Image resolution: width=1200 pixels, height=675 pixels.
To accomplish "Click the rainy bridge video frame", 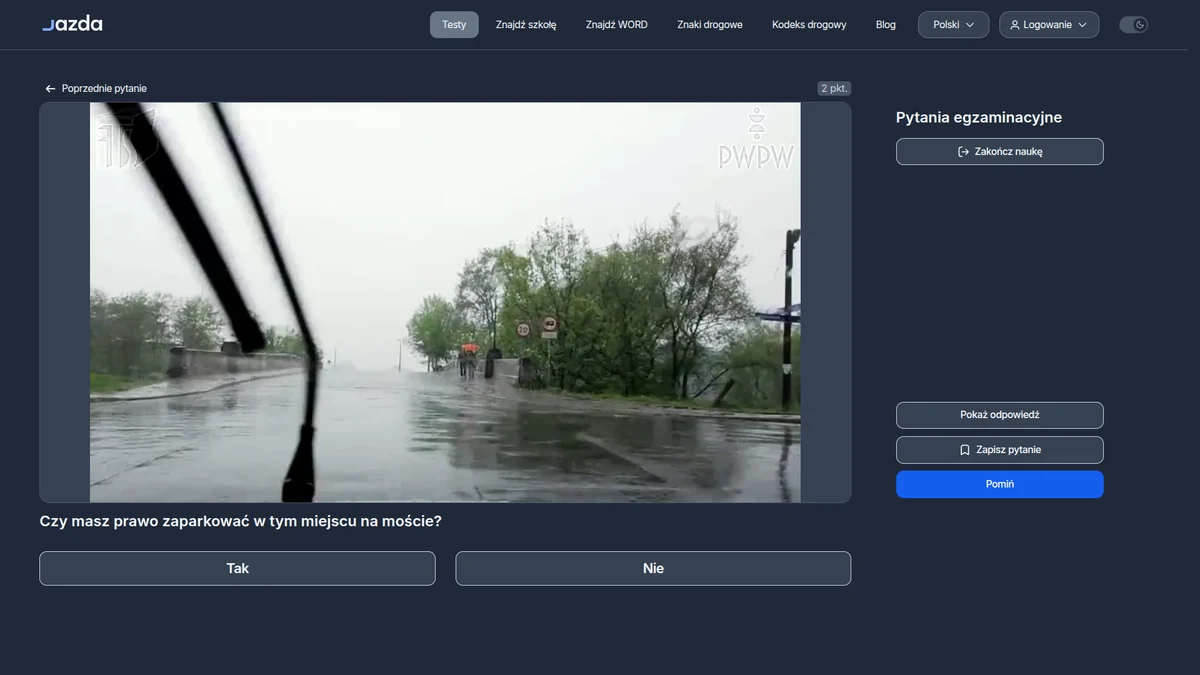I will coord(445,302).
